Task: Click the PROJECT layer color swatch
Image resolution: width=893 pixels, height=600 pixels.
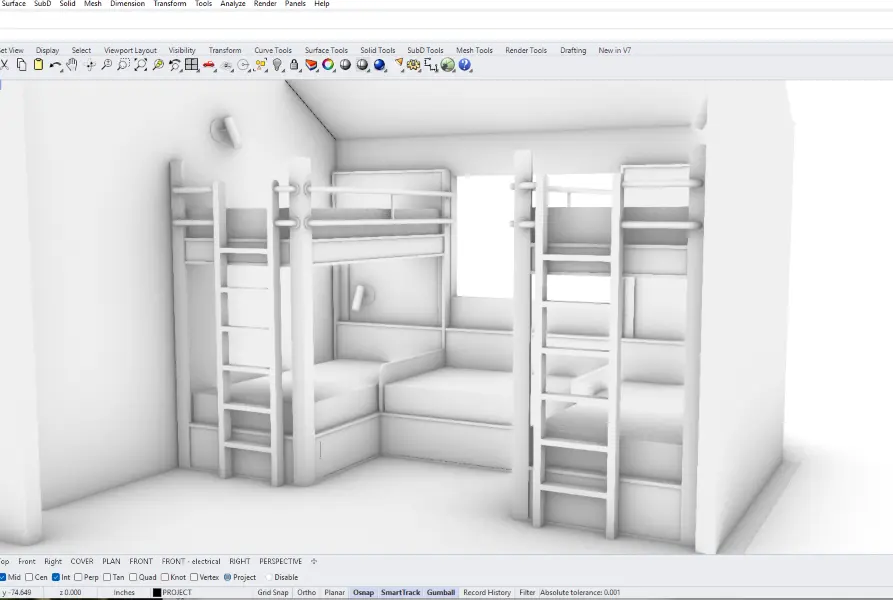Action: [157, 592]
